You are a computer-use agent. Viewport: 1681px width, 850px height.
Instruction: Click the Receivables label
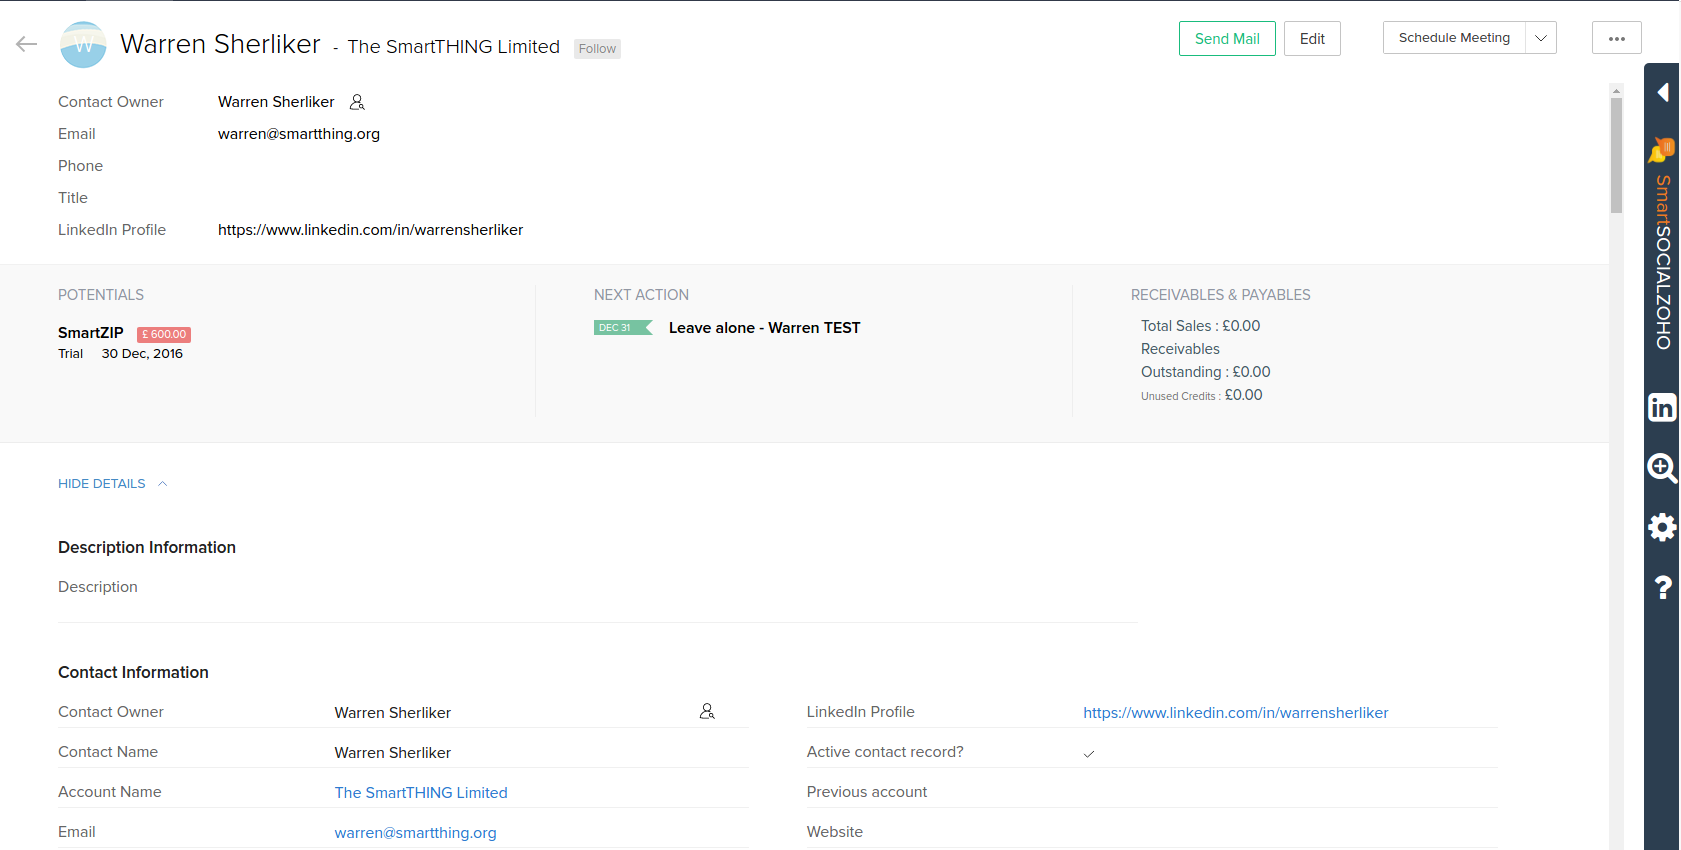tap(1180, 349)
